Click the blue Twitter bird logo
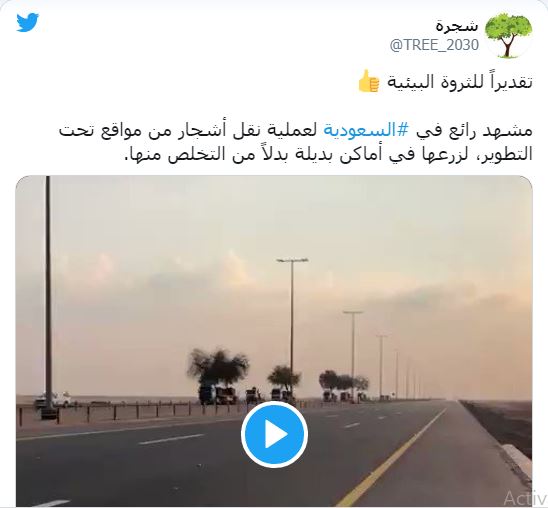The width and height of the screenshot is (548, 508). tap(28, 22)
